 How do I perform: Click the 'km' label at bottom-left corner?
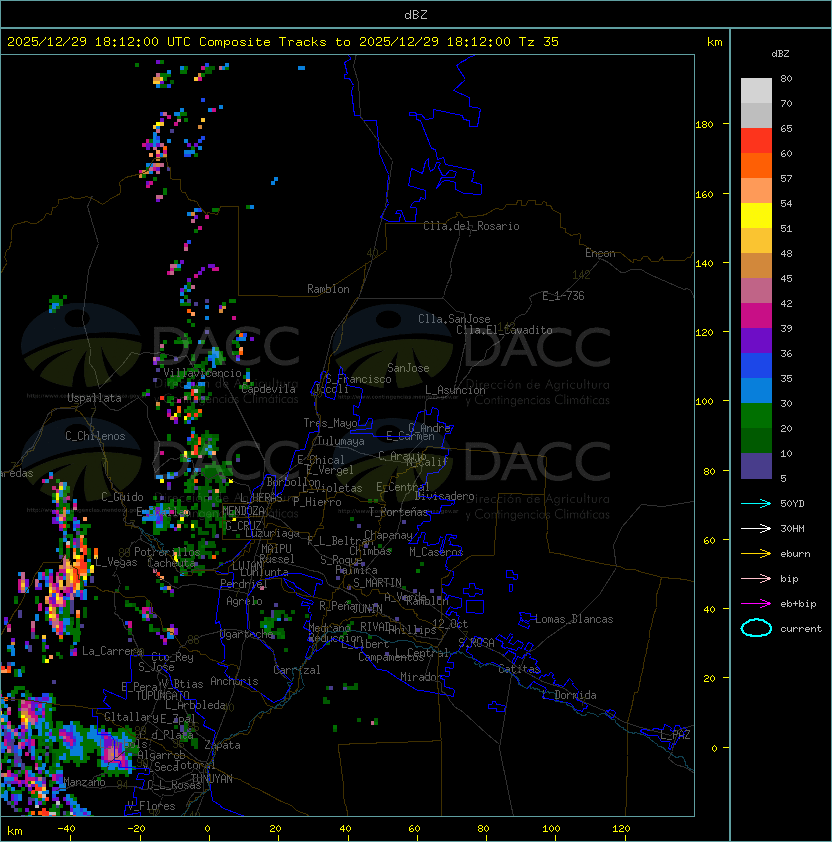pos(15,831)
